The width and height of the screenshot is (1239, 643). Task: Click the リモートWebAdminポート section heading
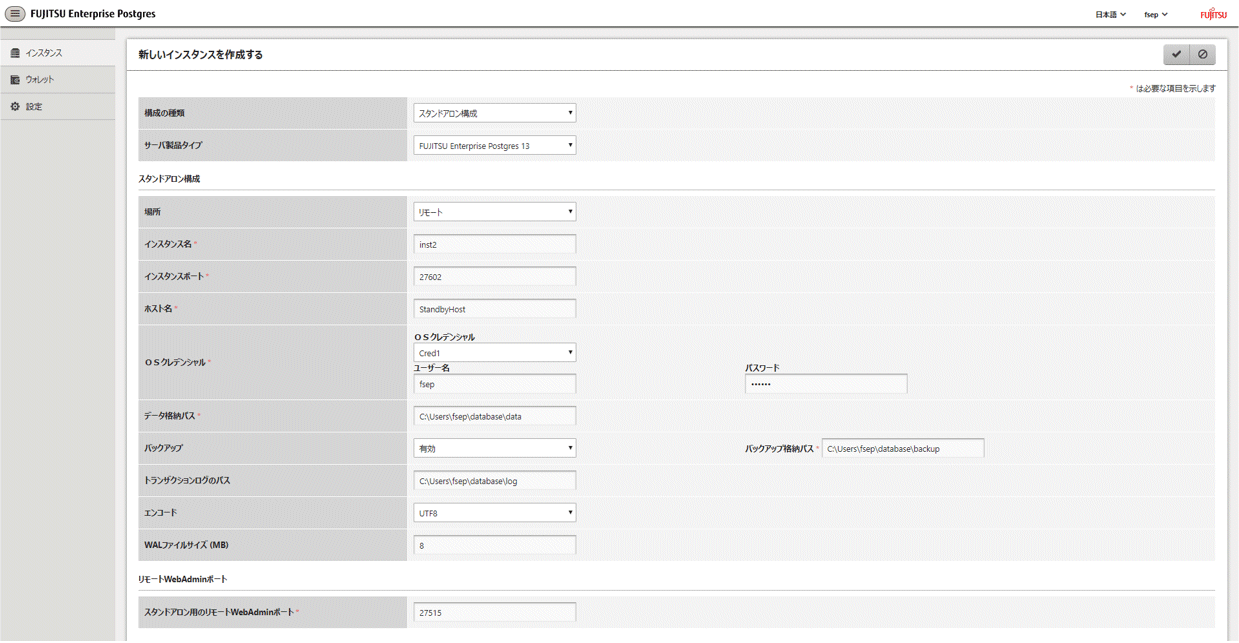pos(185,579)
